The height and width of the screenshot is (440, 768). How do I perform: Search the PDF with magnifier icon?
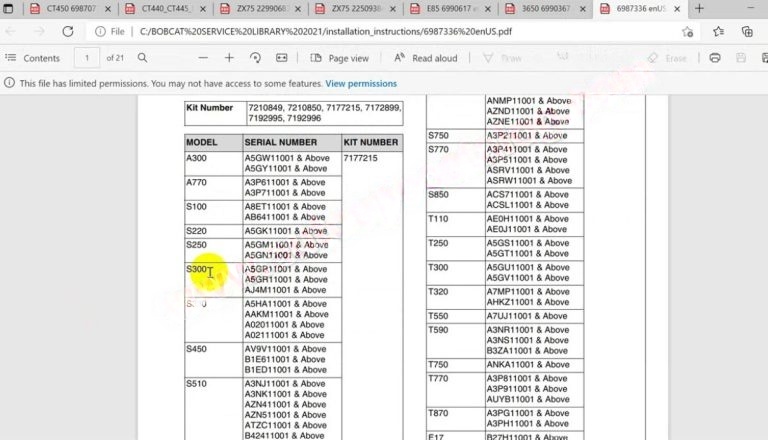[143, 58]
